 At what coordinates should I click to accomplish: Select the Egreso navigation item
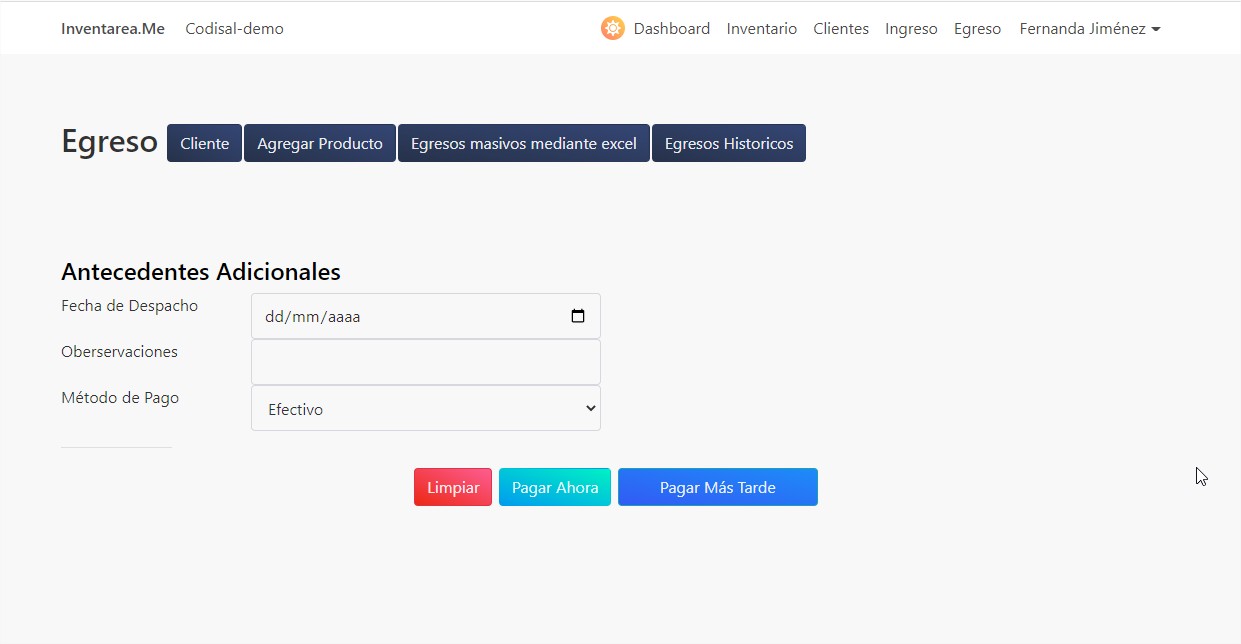(x=977, y=28)
